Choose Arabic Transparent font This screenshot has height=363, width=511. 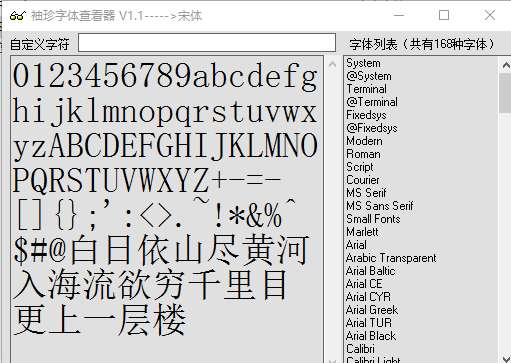click(x=391, y=258)
